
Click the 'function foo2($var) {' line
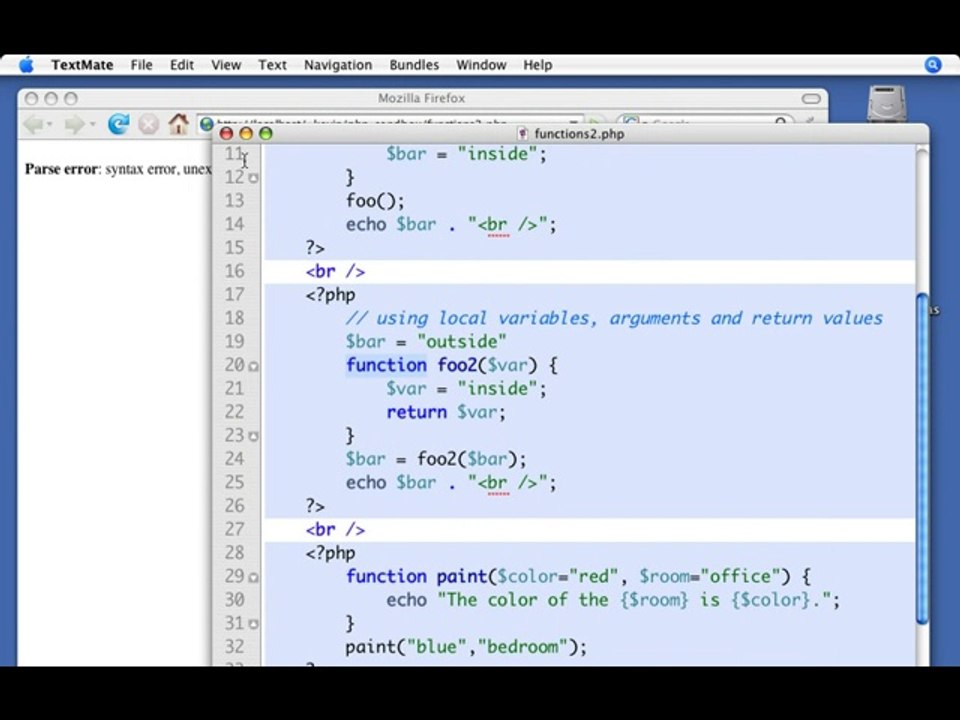(452, 366)
